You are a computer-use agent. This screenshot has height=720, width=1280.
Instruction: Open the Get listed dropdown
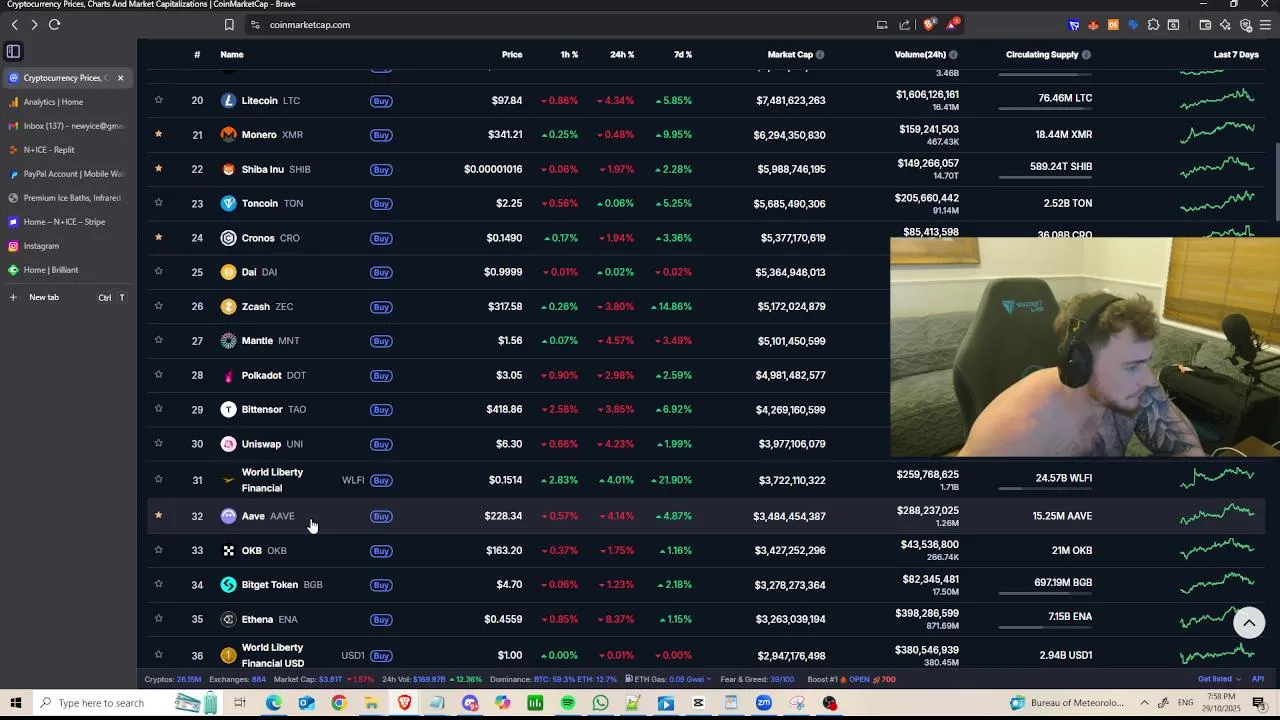pyautogui.click(x=1219, y=679)
